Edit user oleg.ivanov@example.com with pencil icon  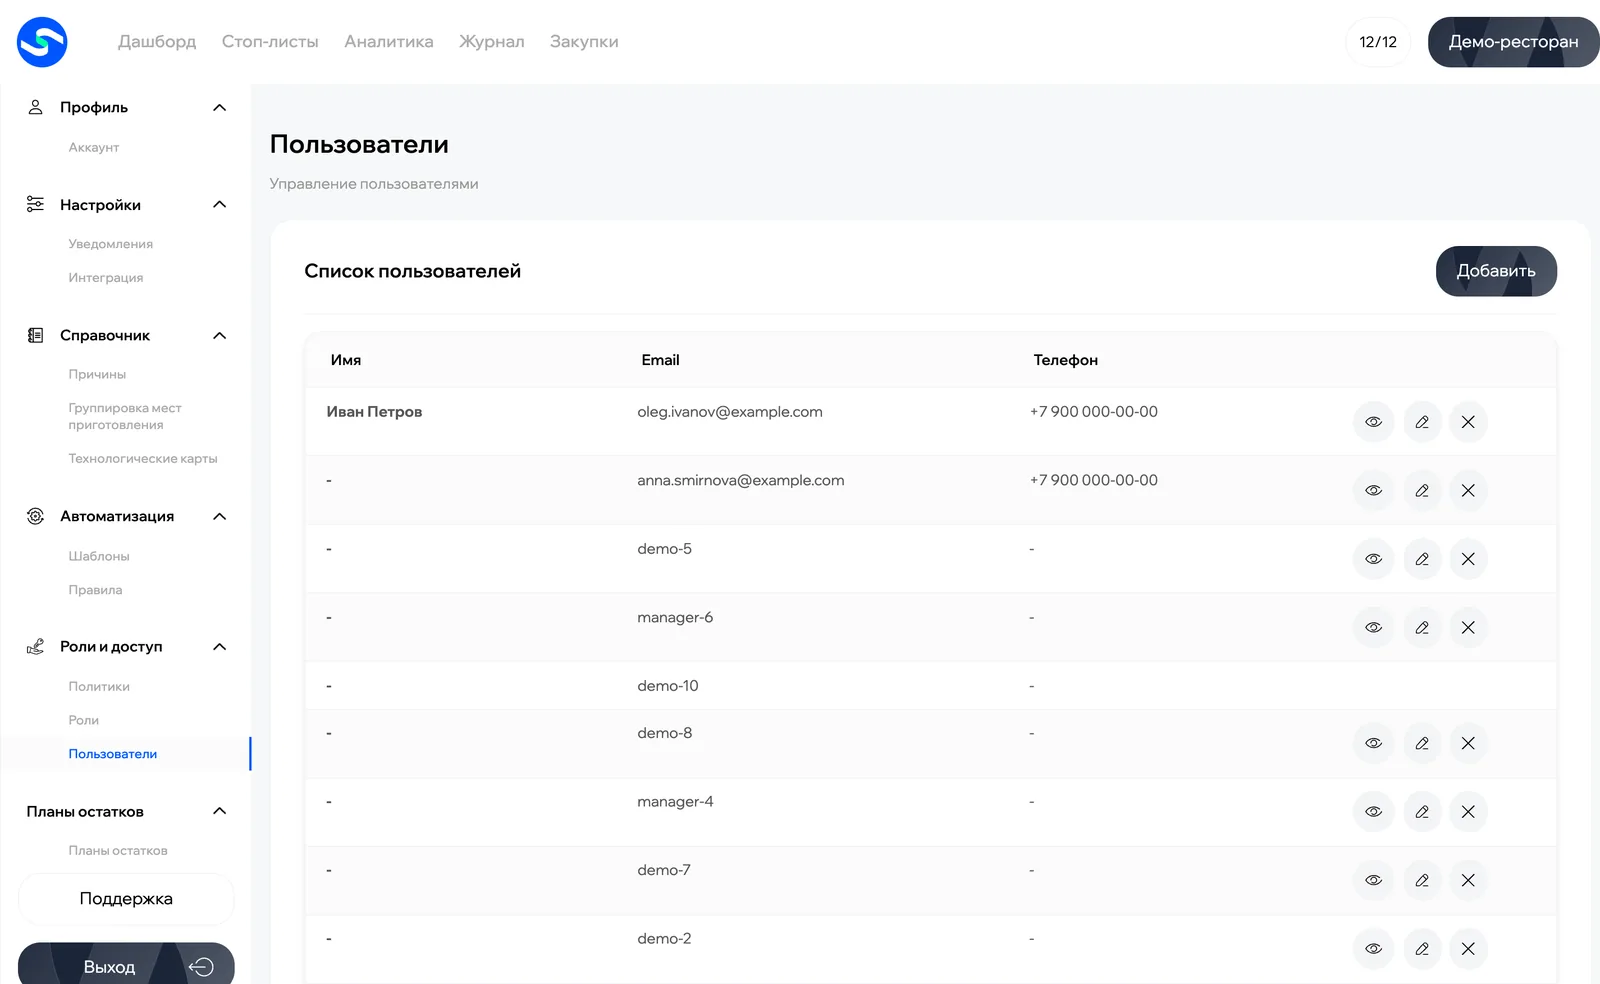click(x=1422, y=422)
